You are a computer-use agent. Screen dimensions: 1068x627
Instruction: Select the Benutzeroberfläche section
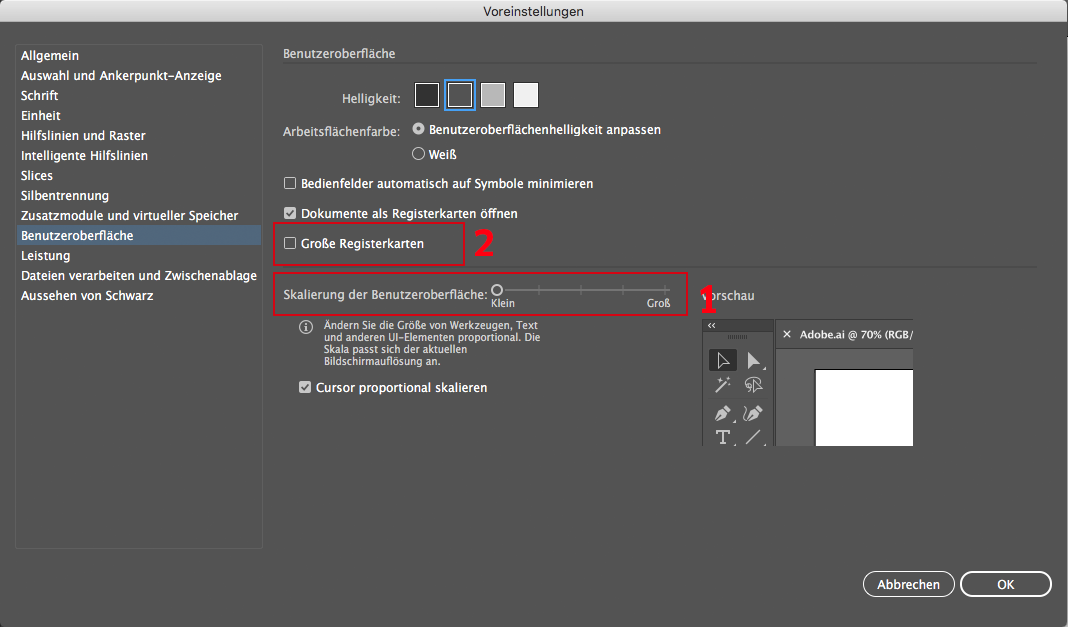tap(138, 236)
